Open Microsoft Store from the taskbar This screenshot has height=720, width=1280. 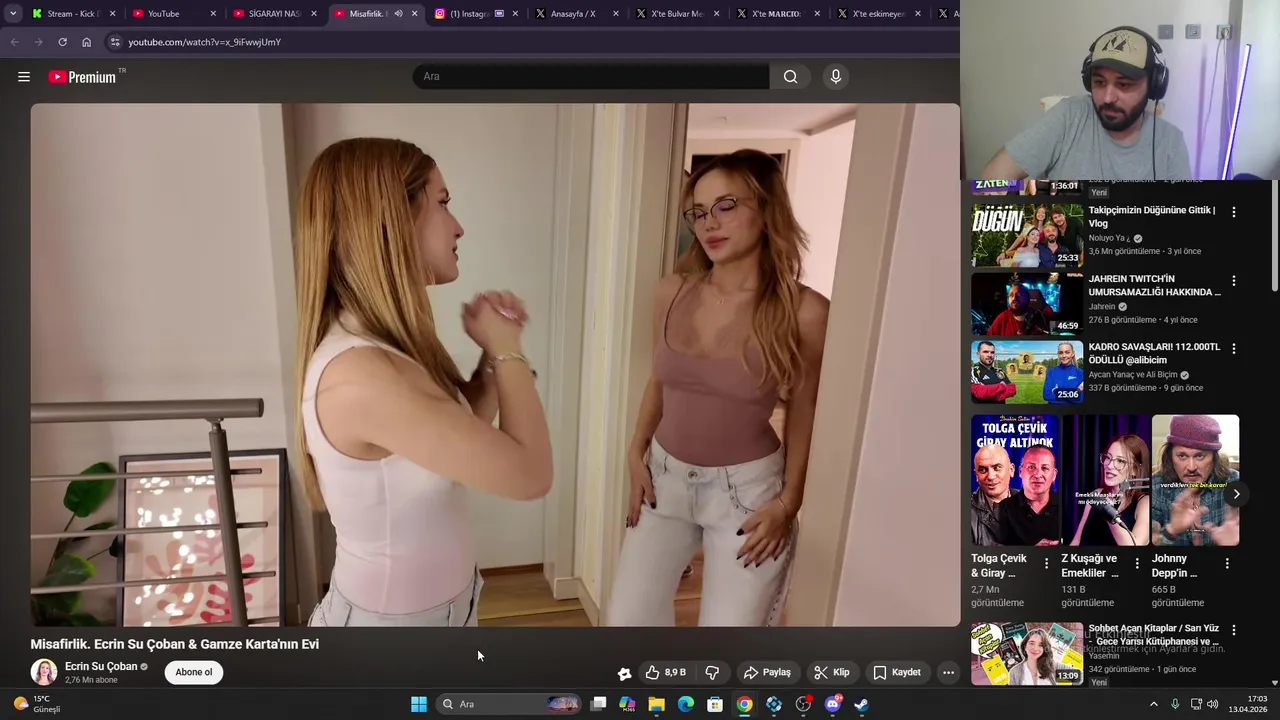tap(715, 704)
